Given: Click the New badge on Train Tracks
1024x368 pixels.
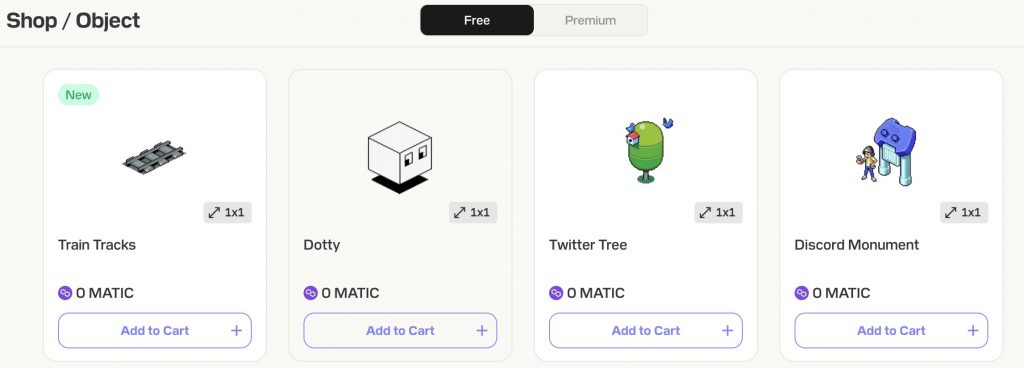Looking at the screenshot, I should click(78, 95).
